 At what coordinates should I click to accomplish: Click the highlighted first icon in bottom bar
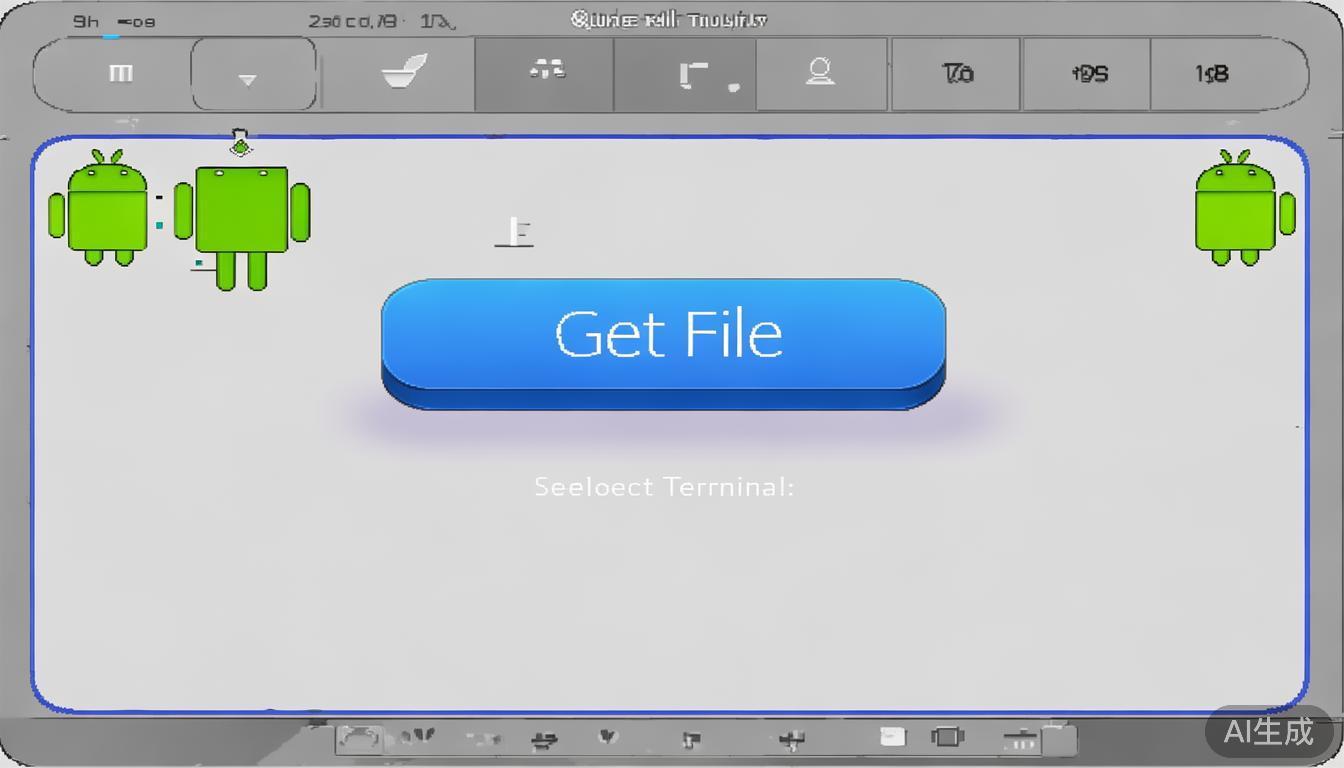tap(358, 739)
